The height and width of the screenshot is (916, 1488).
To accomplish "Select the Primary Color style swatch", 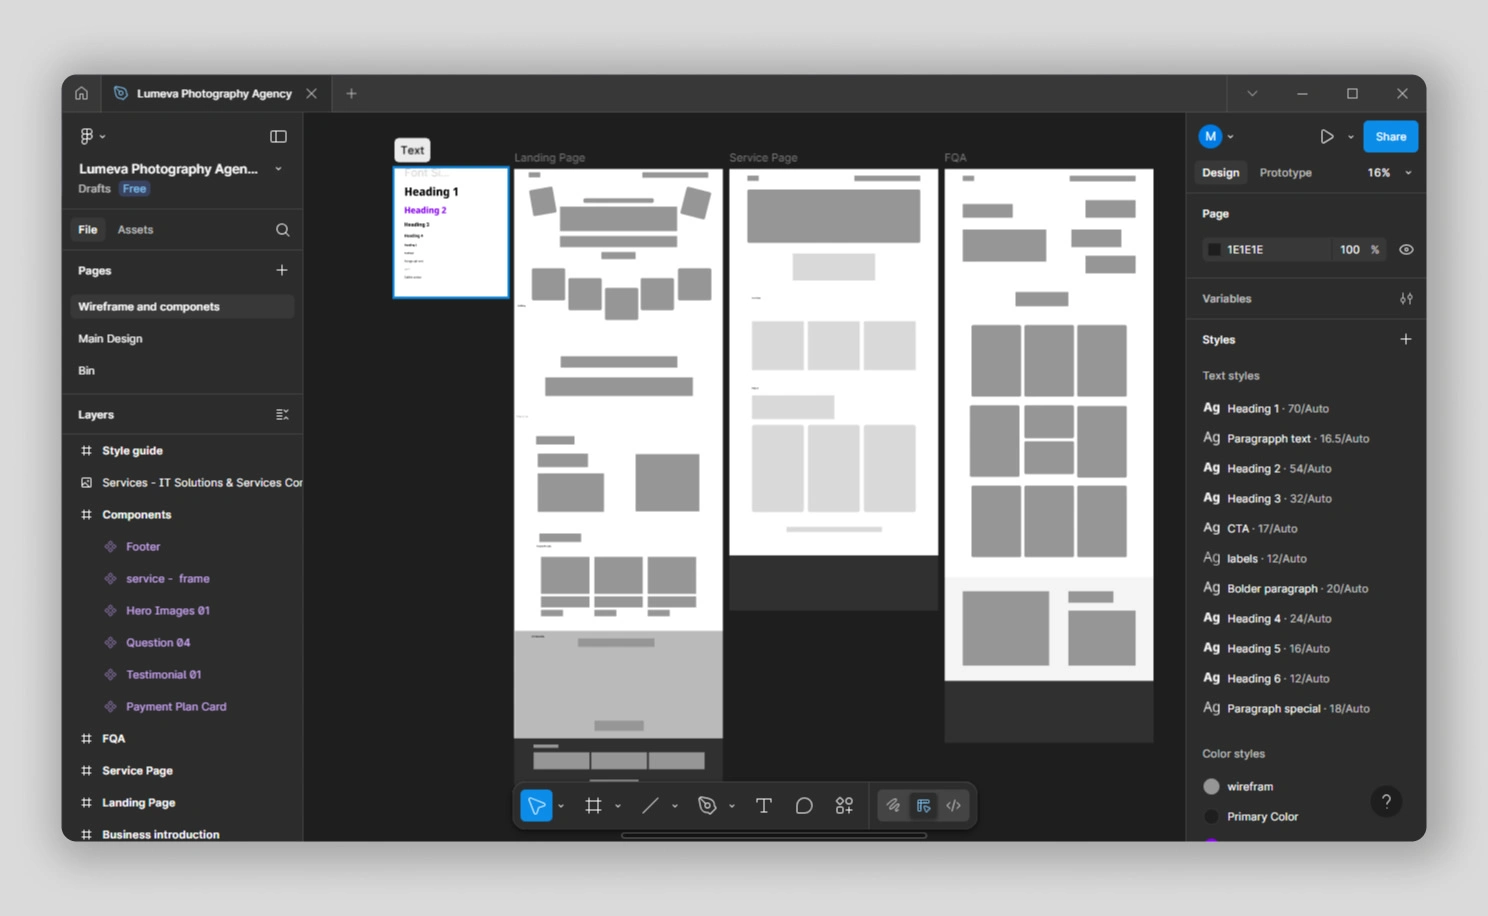I will [1211, 816].
